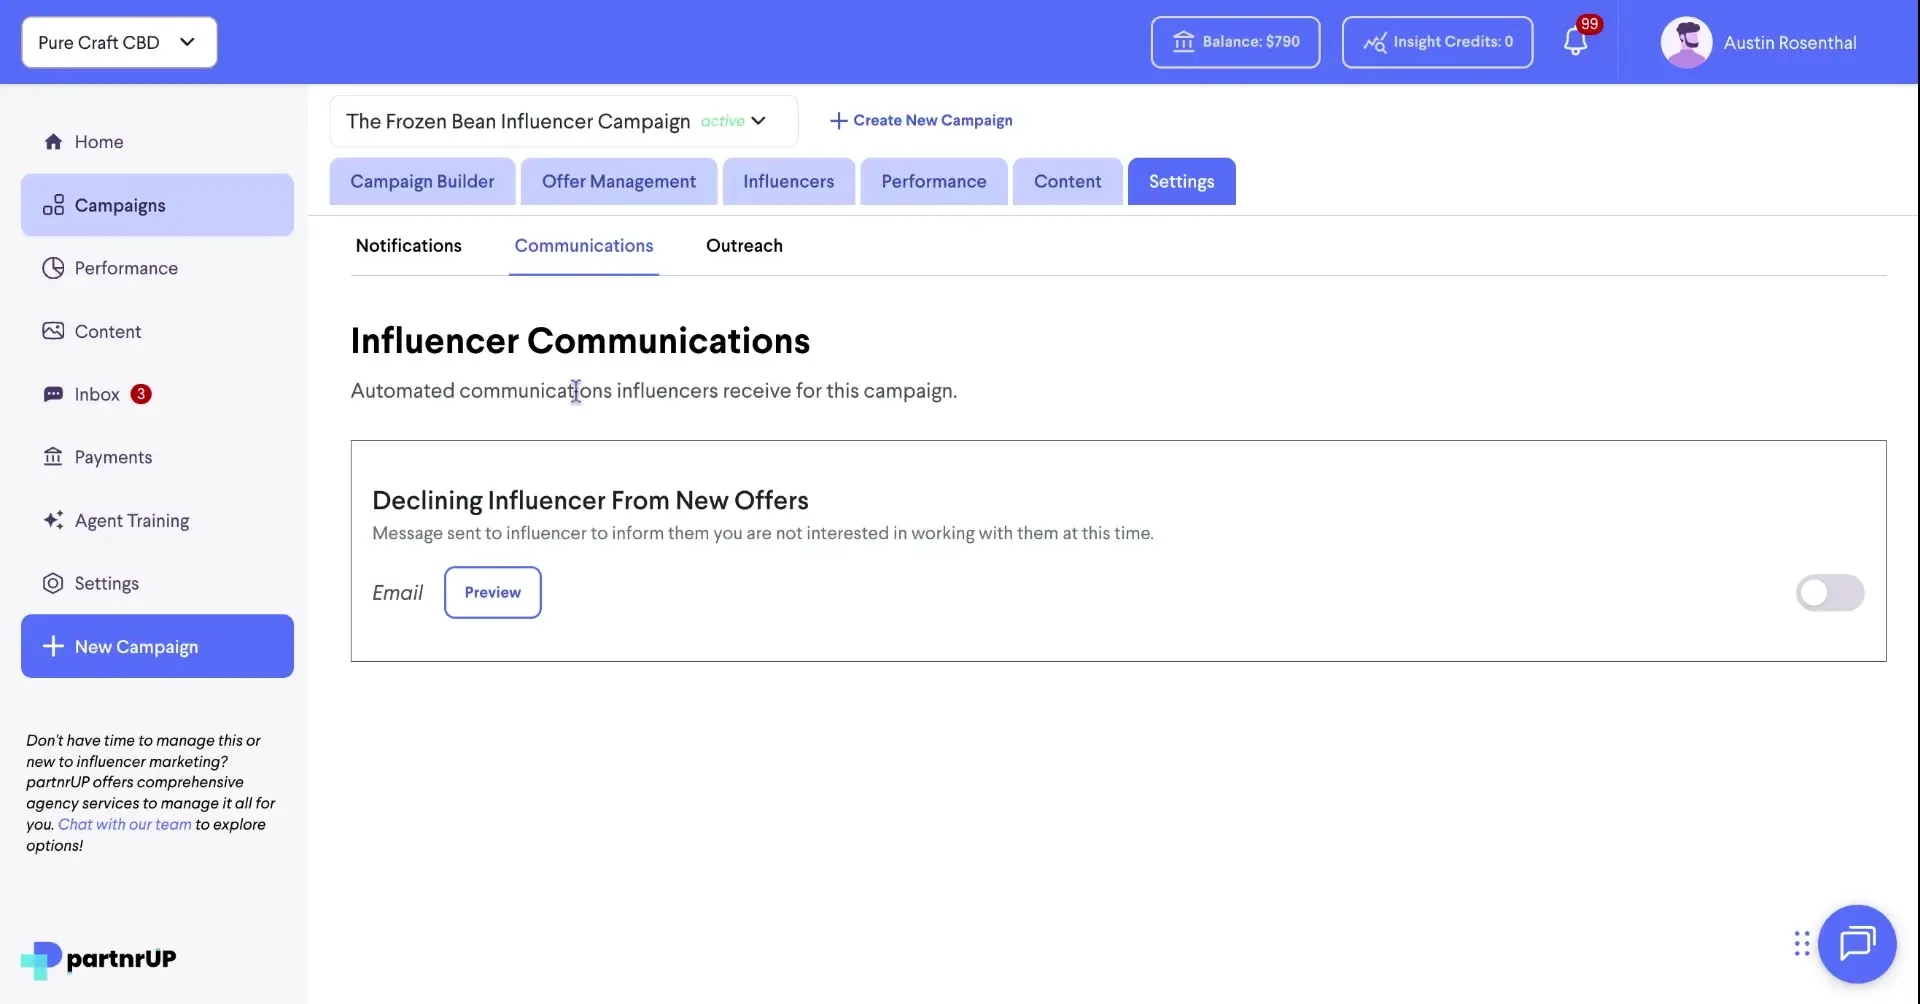Click the Agent Training sparkle icon

(53, 520)
